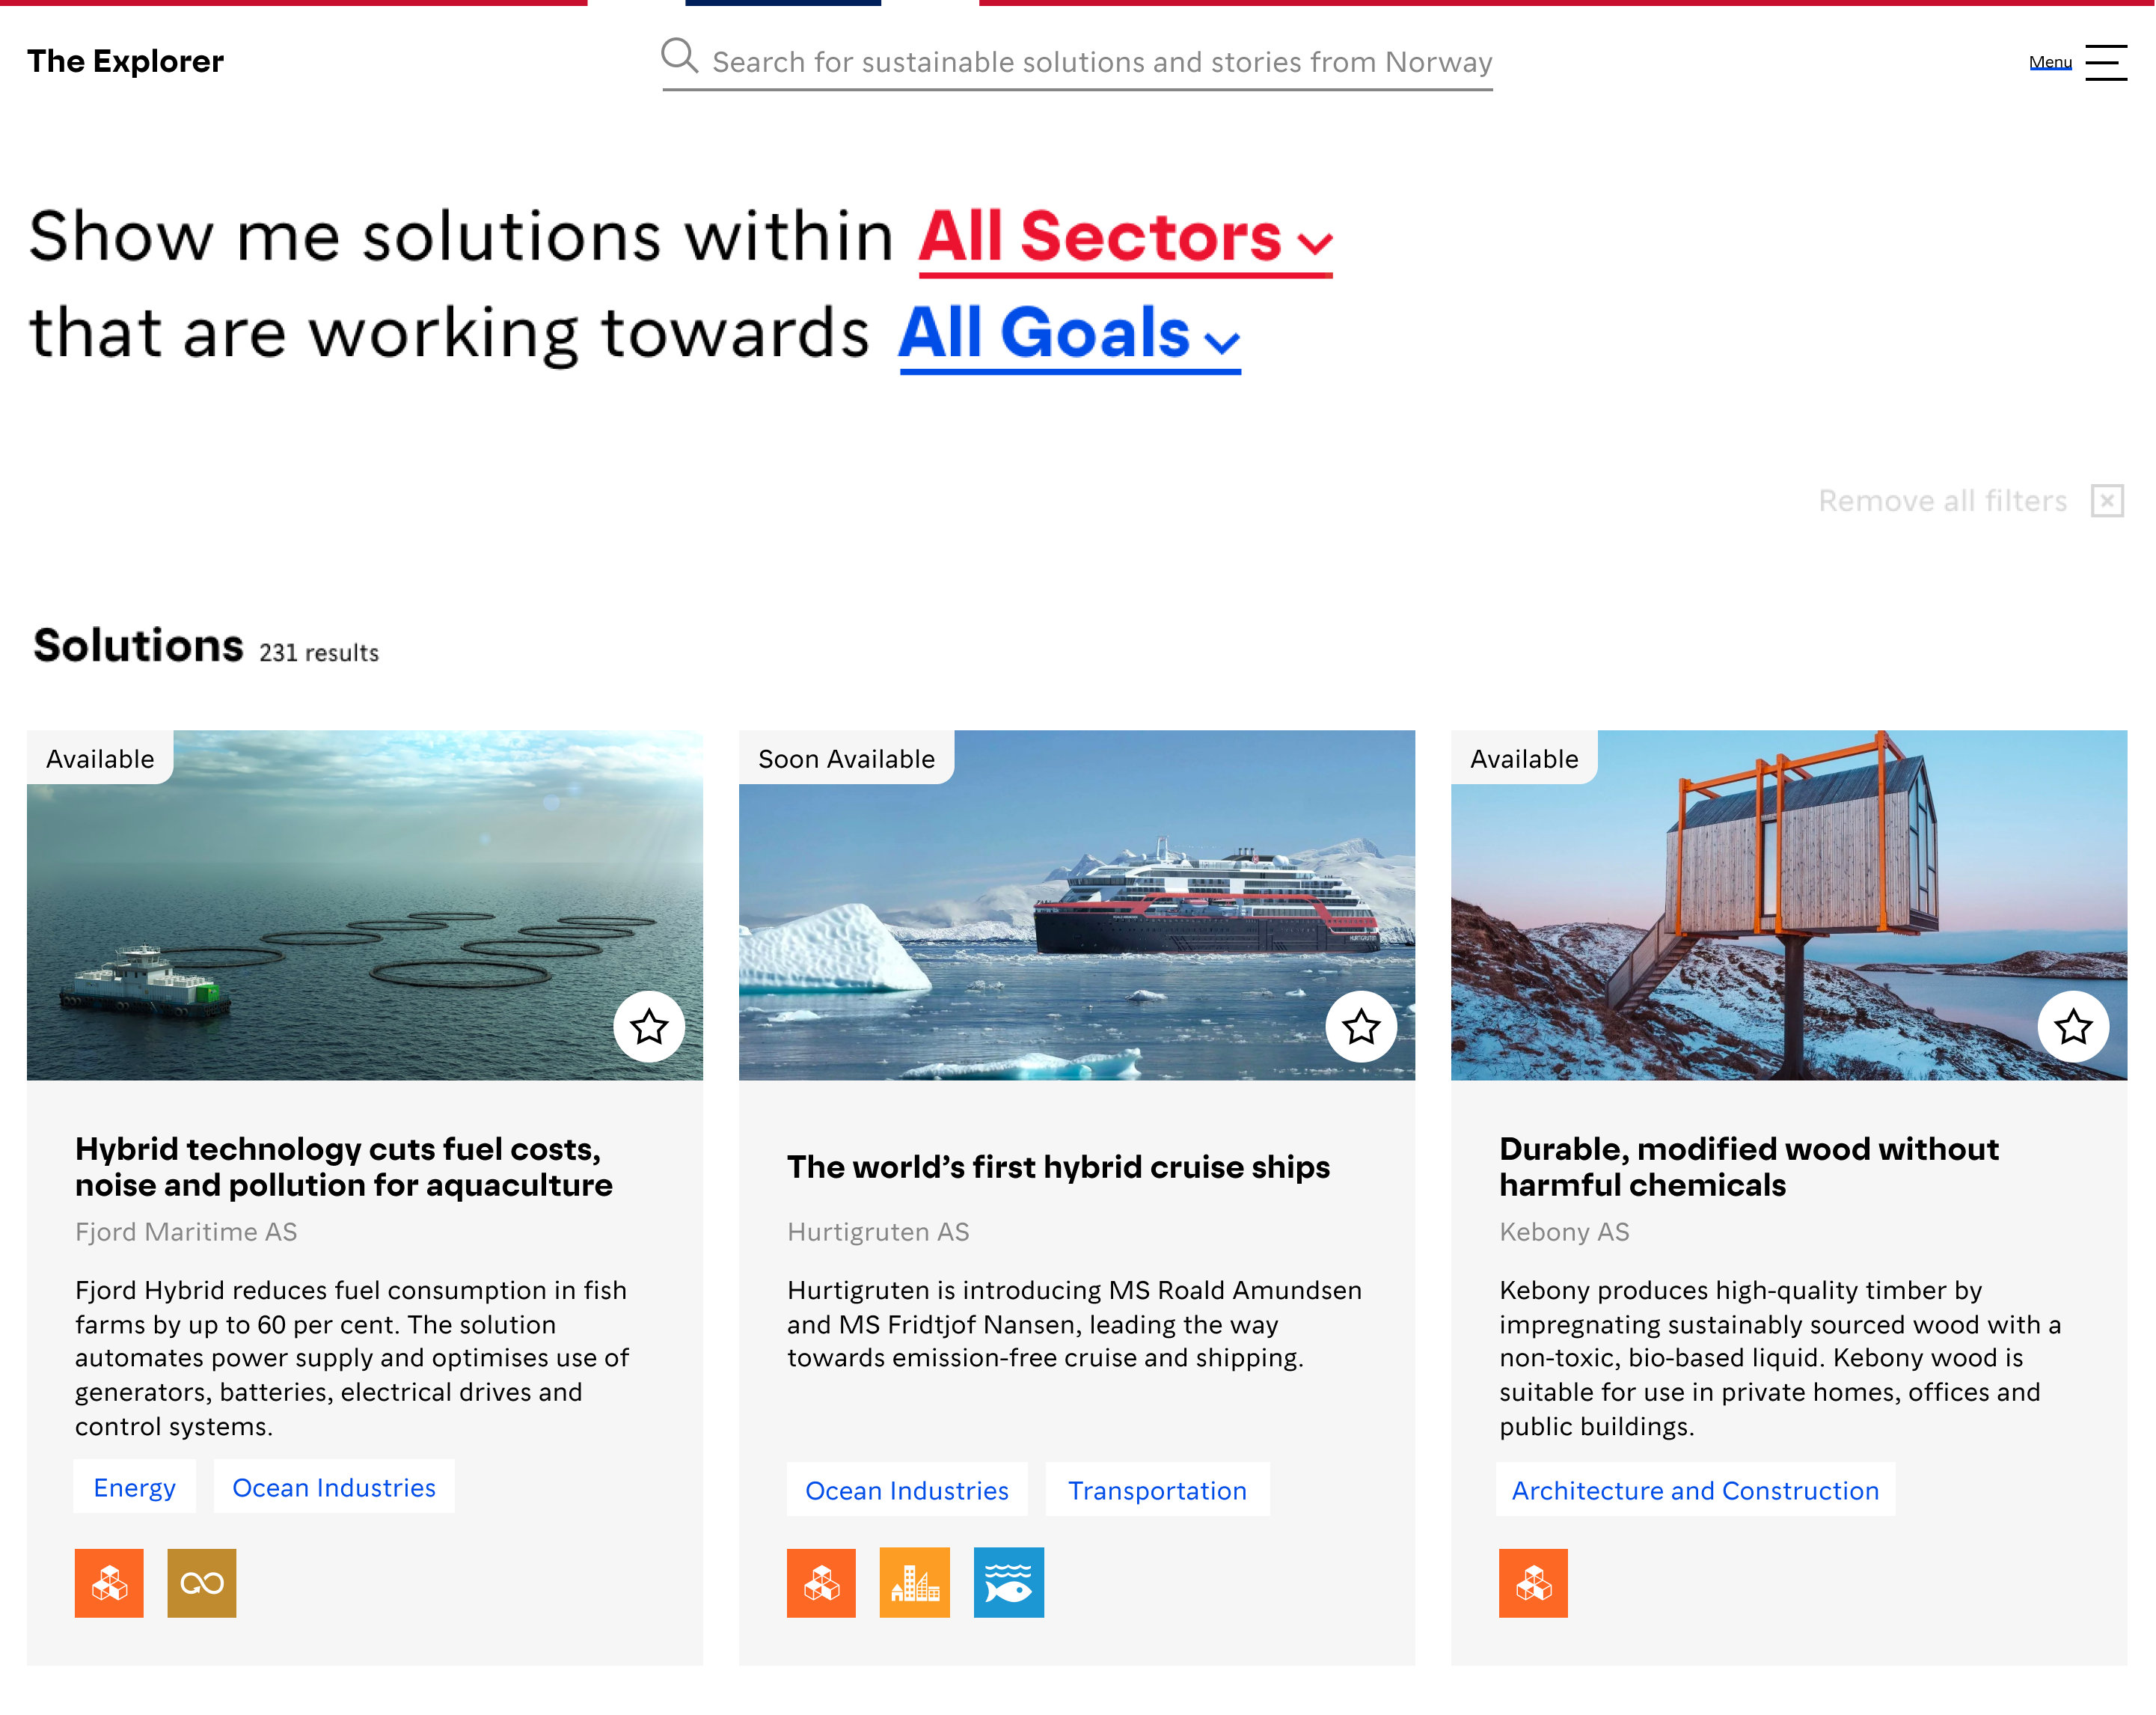Click the orange cubes icon on Kebony card

click(1533, 1583)
